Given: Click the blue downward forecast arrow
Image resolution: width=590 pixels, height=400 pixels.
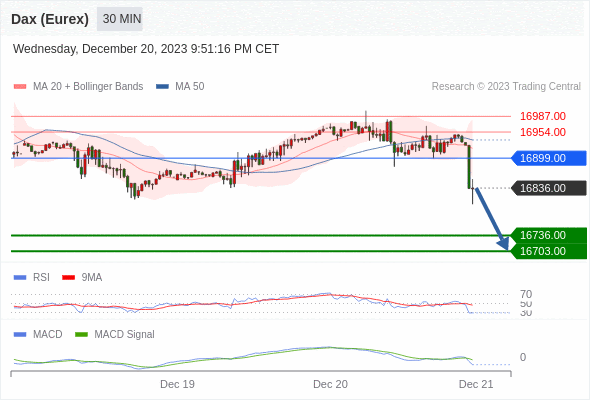Looking at the screenshot, I should (492, 218).
